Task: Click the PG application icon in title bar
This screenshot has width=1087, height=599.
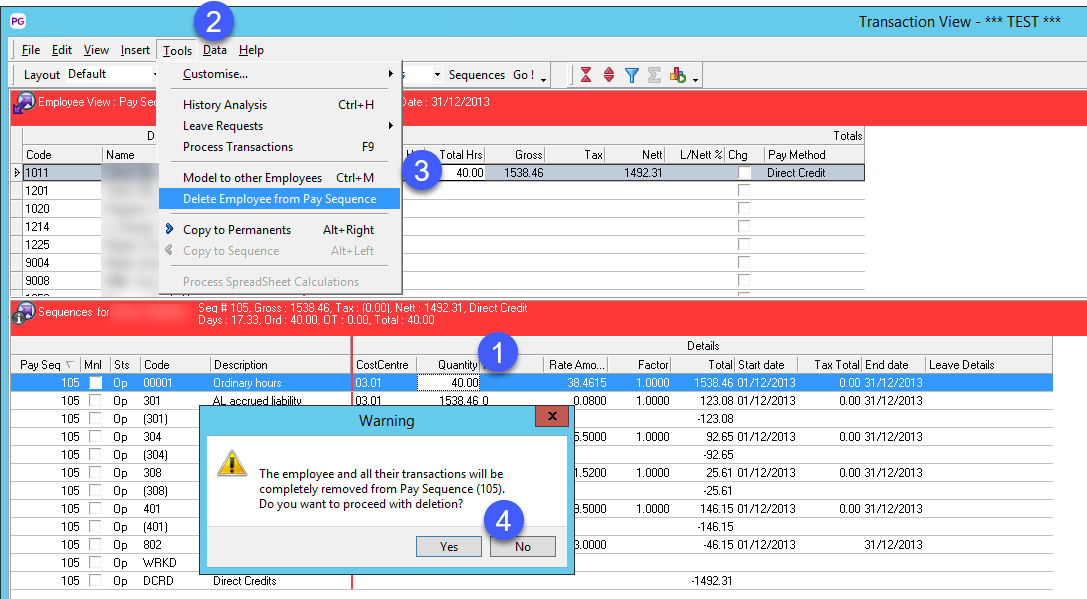Action: coord(18,21)
